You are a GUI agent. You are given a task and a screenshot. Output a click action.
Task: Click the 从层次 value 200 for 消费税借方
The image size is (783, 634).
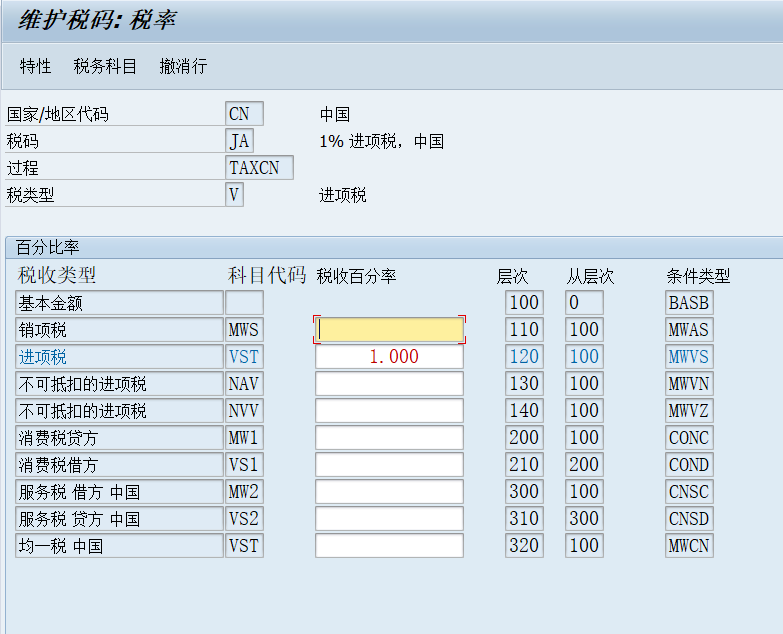[584, 464]
